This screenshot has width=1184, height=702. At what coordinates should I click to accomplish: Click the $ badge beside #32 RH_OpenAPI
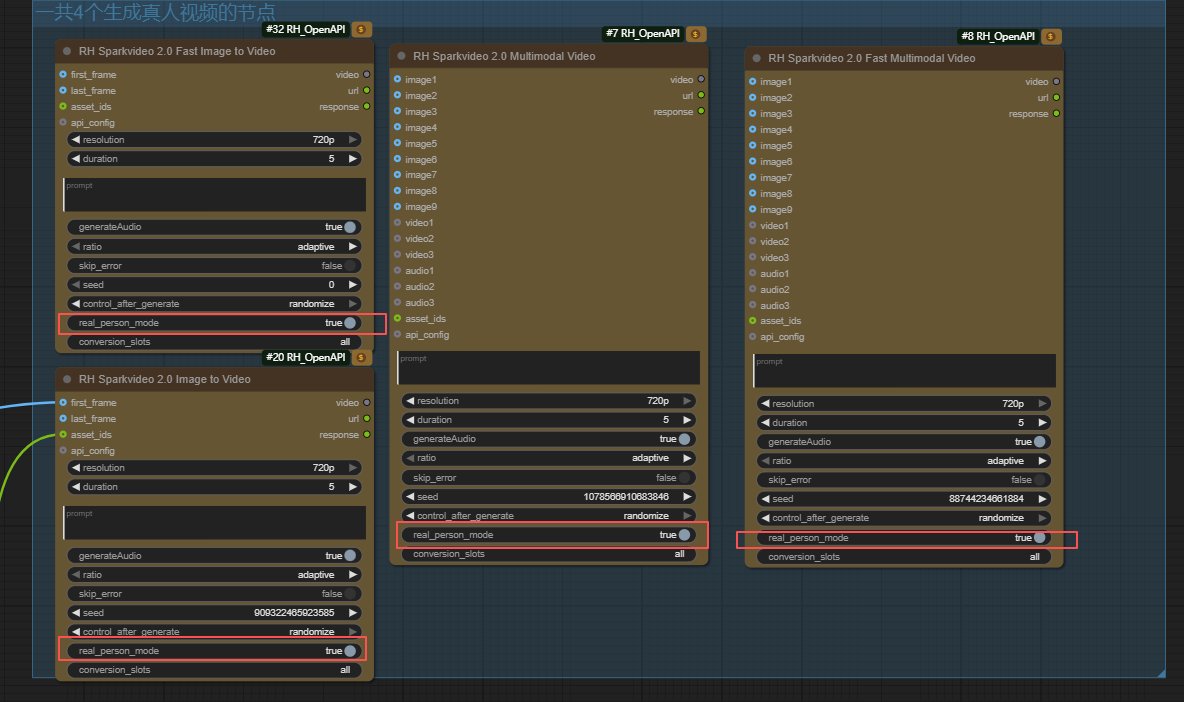coord(361,29)
